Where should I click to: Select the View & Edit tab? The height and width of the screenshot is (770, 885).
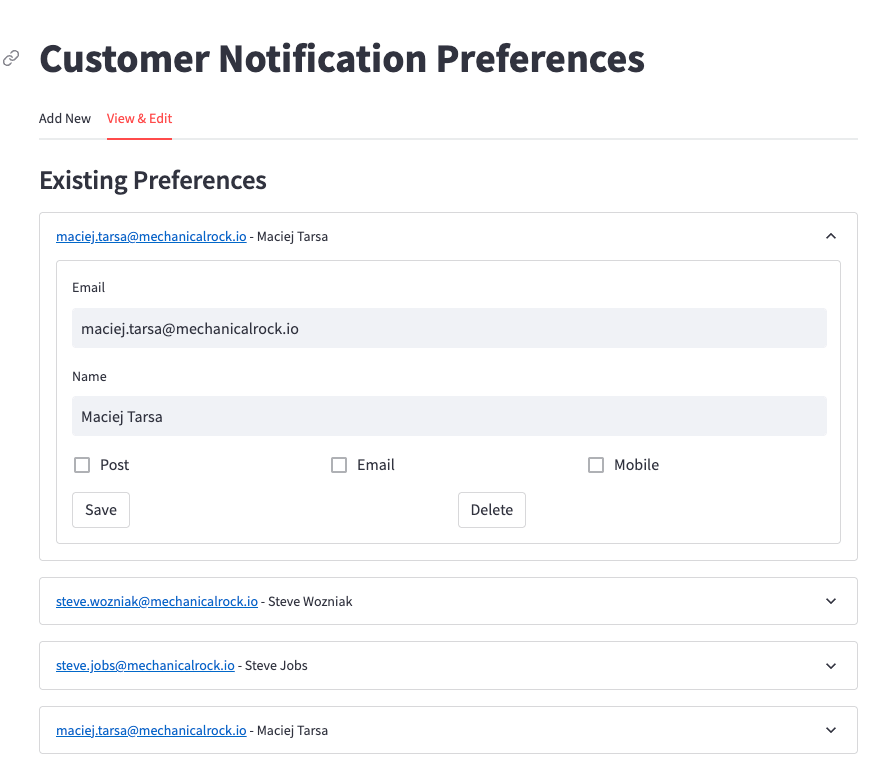click(139, 118)
